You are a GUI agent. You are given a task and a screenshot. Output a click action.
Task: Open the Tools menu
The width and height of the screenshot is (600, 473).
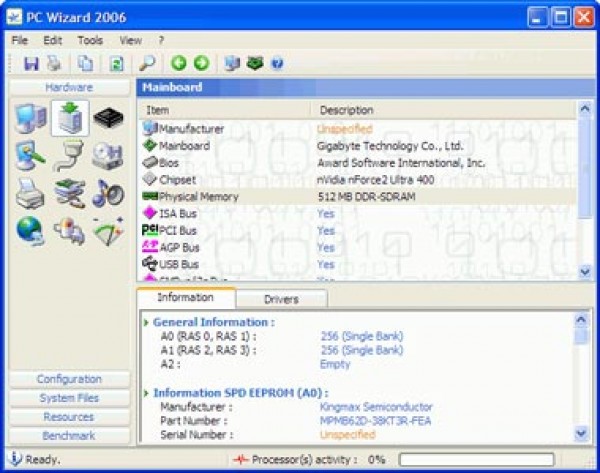click(x=90, y=40)
